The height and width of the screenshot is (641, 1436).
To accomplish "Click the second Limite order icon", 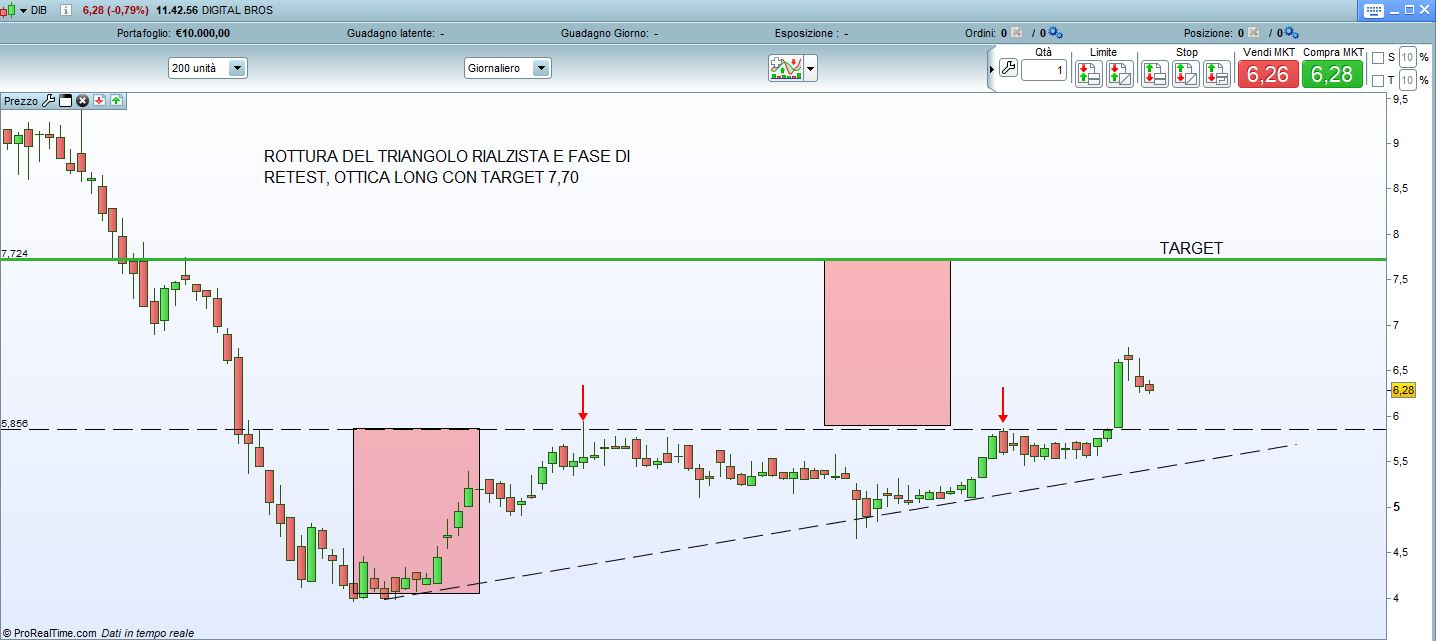I will click(x=1120, y=74).
